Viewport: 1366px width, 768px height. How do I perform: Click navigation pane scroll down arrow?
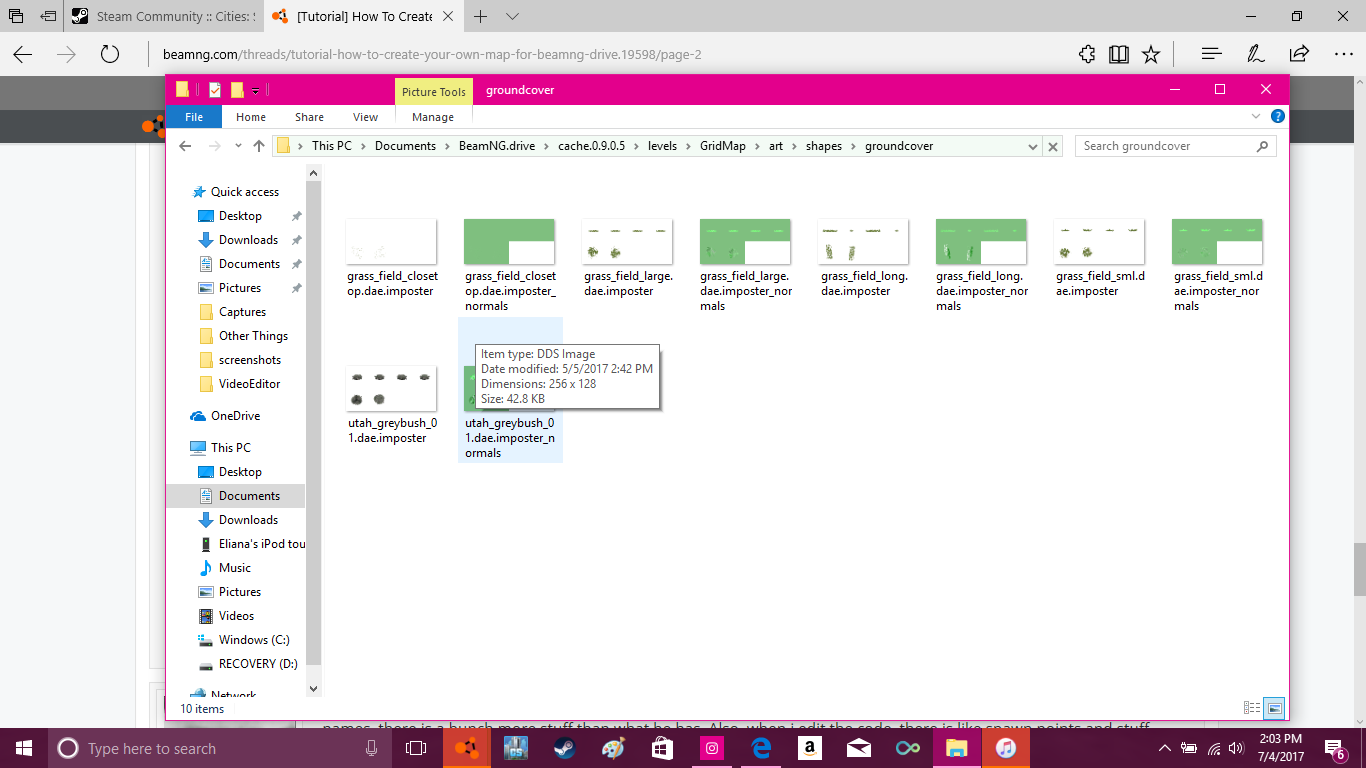point(314,688)
